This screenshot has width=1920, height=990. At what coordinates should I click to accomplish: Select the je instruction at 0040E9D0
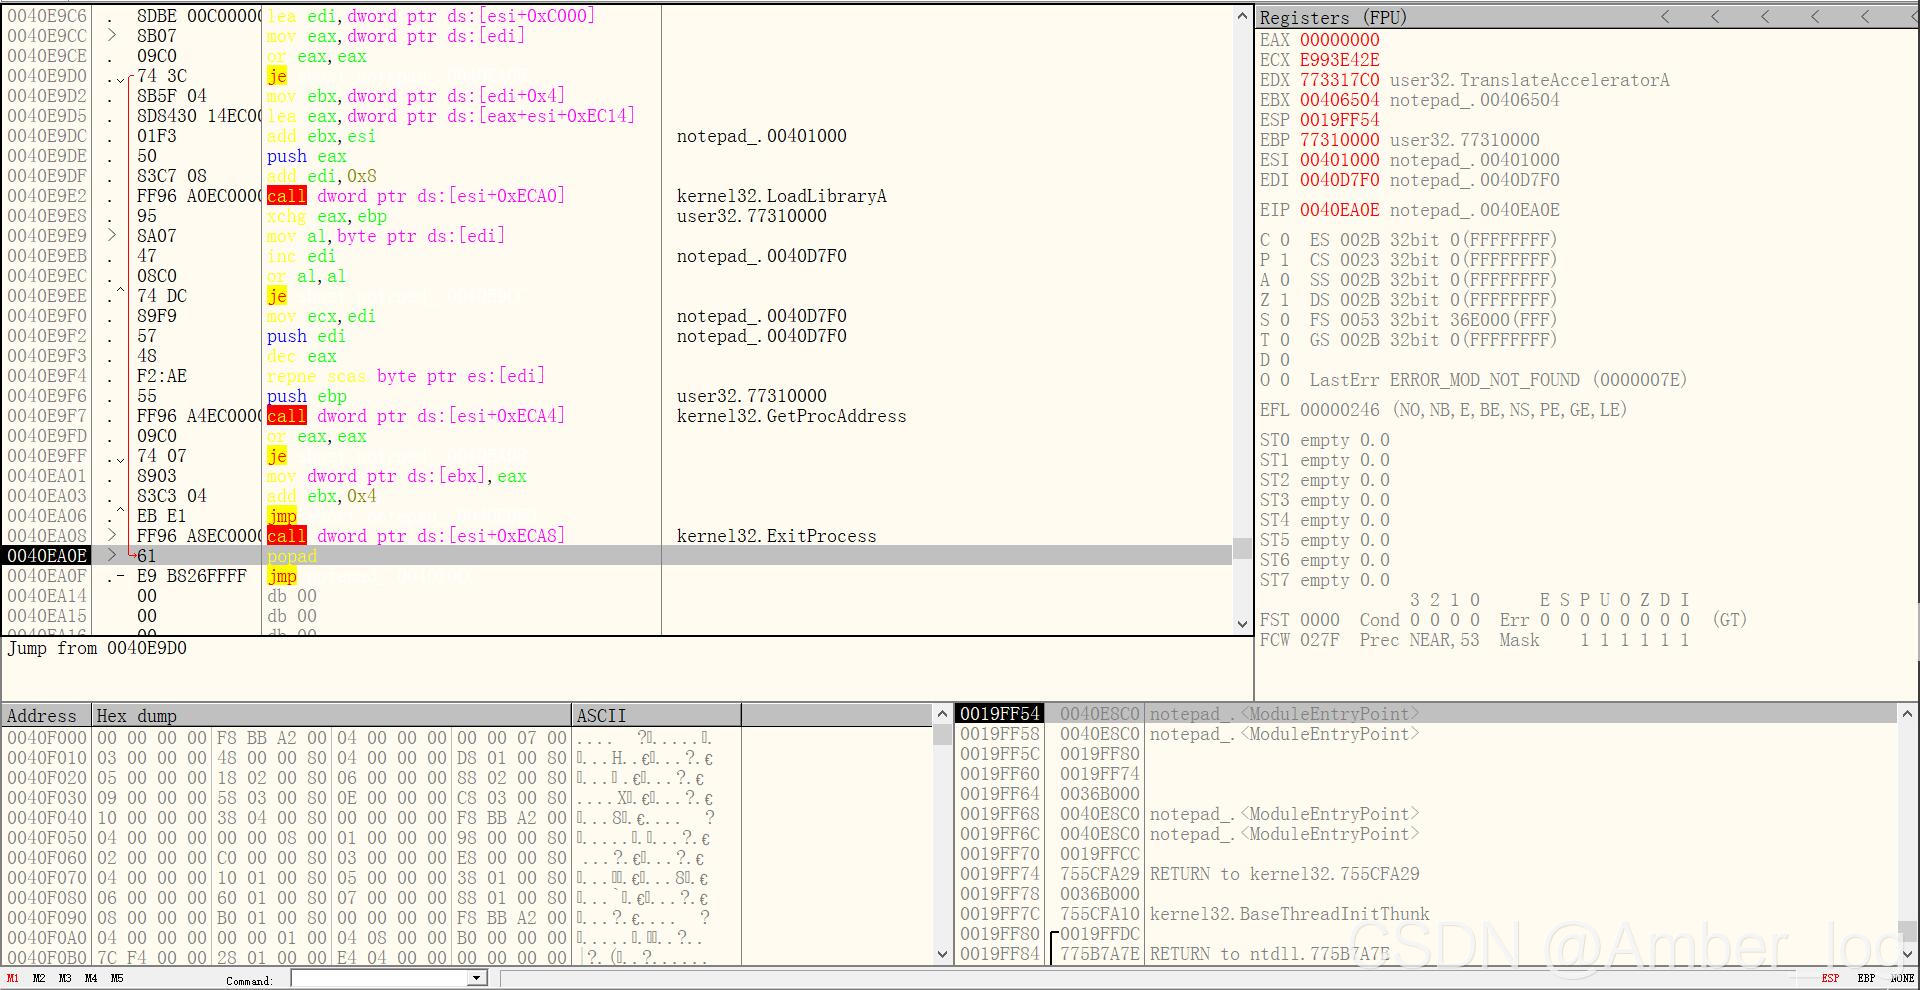pos(617,76)
